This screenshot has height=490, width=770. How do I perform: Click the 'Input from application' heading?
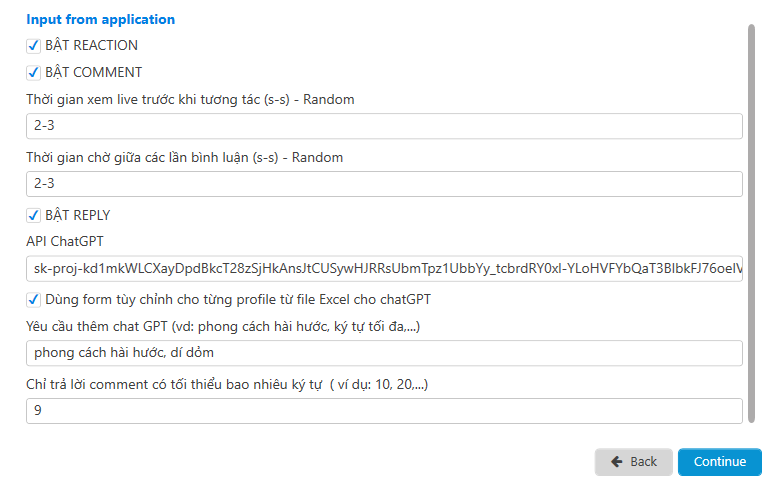100,19
